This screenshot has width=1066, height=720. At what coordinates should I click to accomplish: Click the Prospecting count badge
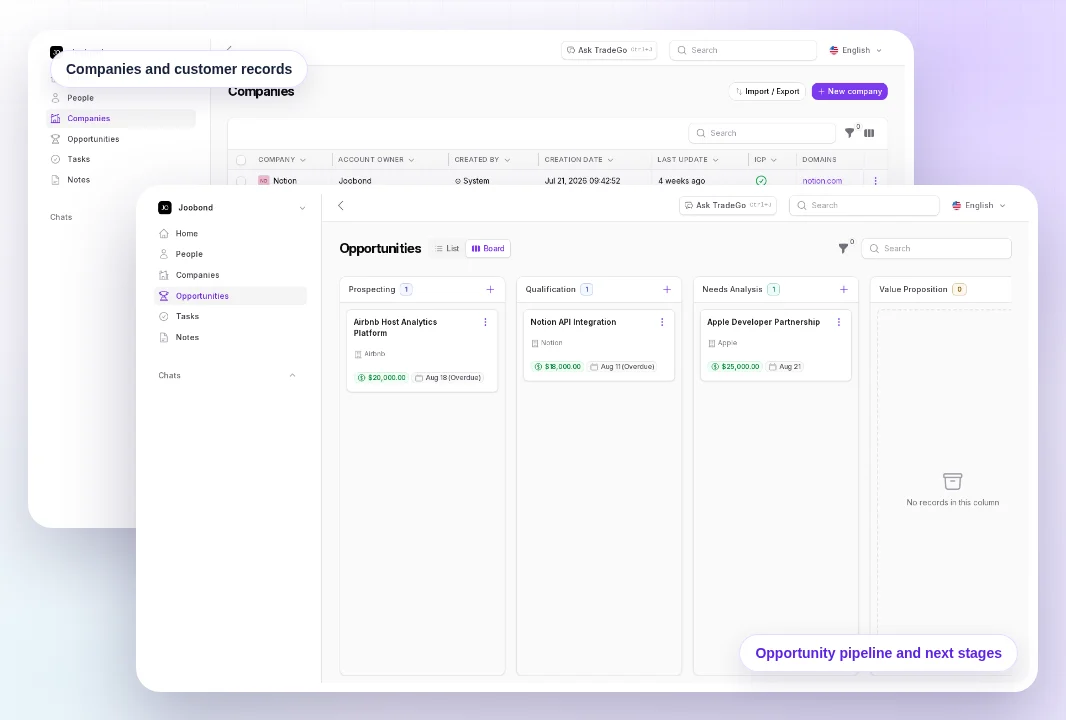click(x=406, y=290)
